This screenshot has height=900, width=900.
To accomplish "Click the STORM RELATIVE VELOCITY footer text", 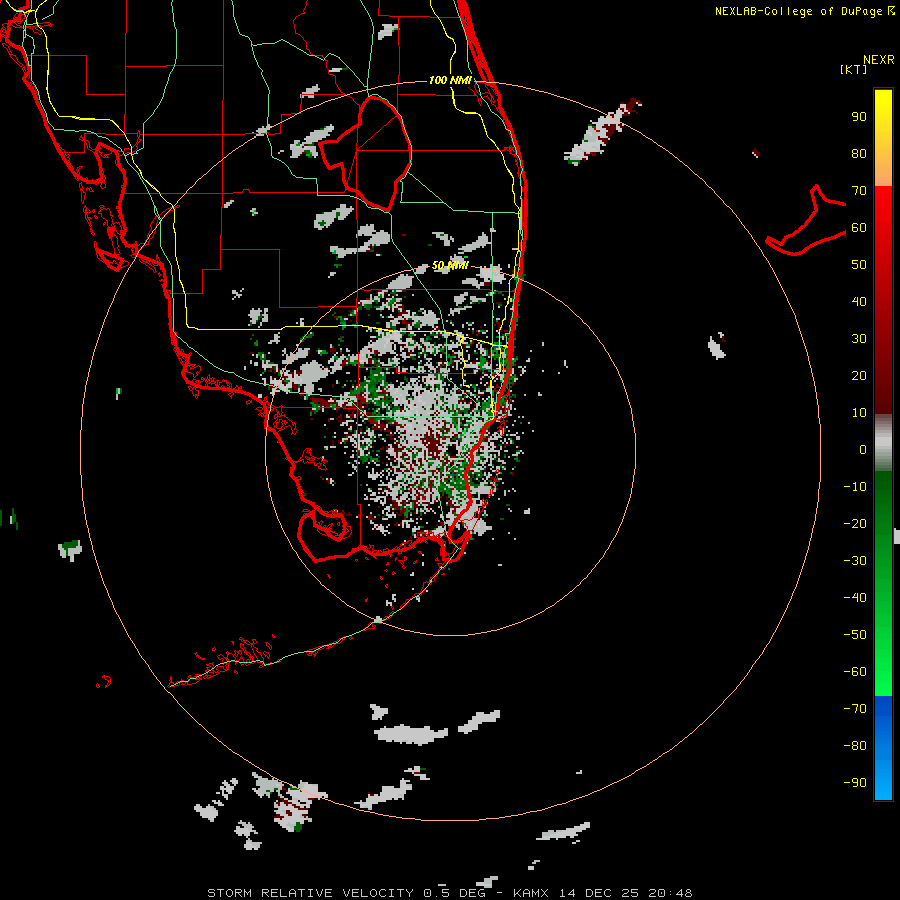I will click(x=309, y=893).
